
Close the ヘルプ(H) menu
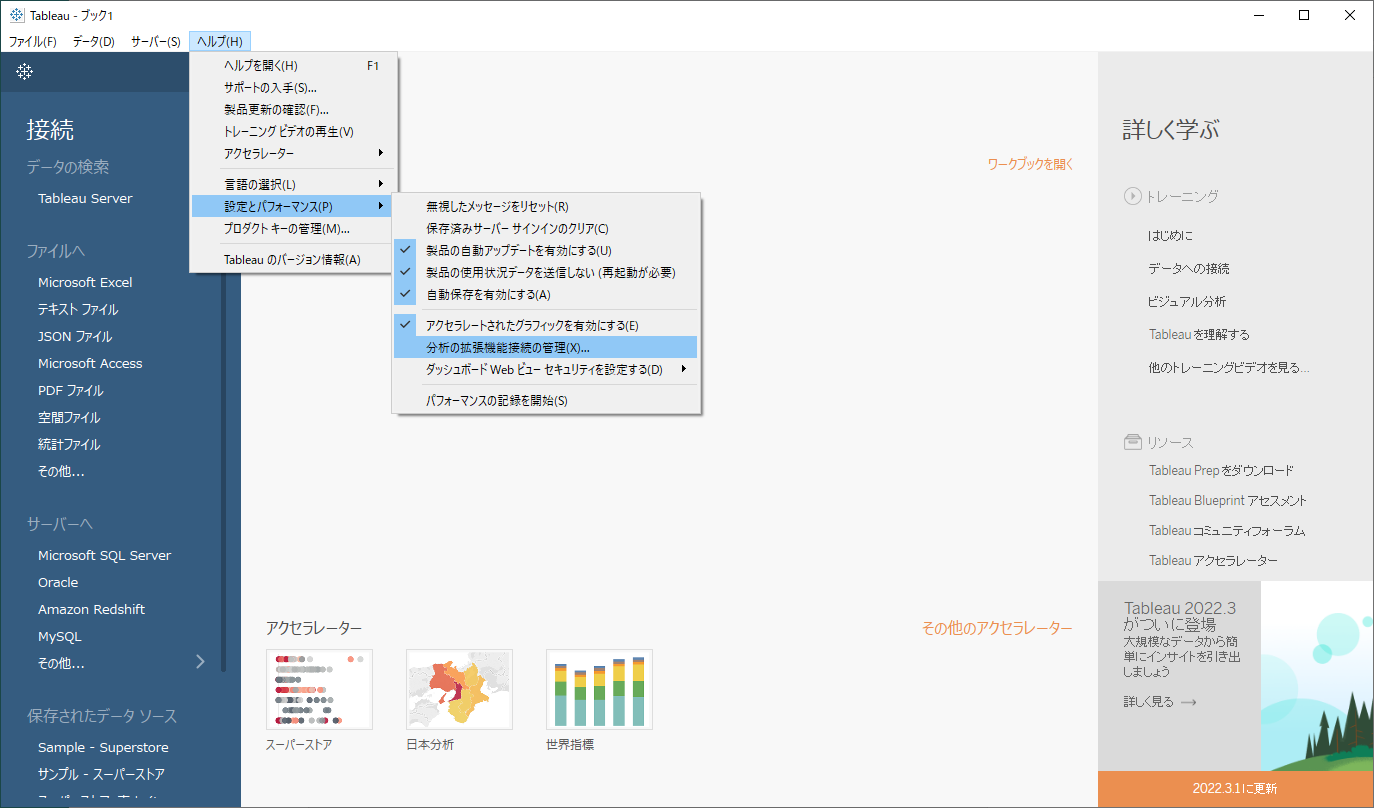220,41
